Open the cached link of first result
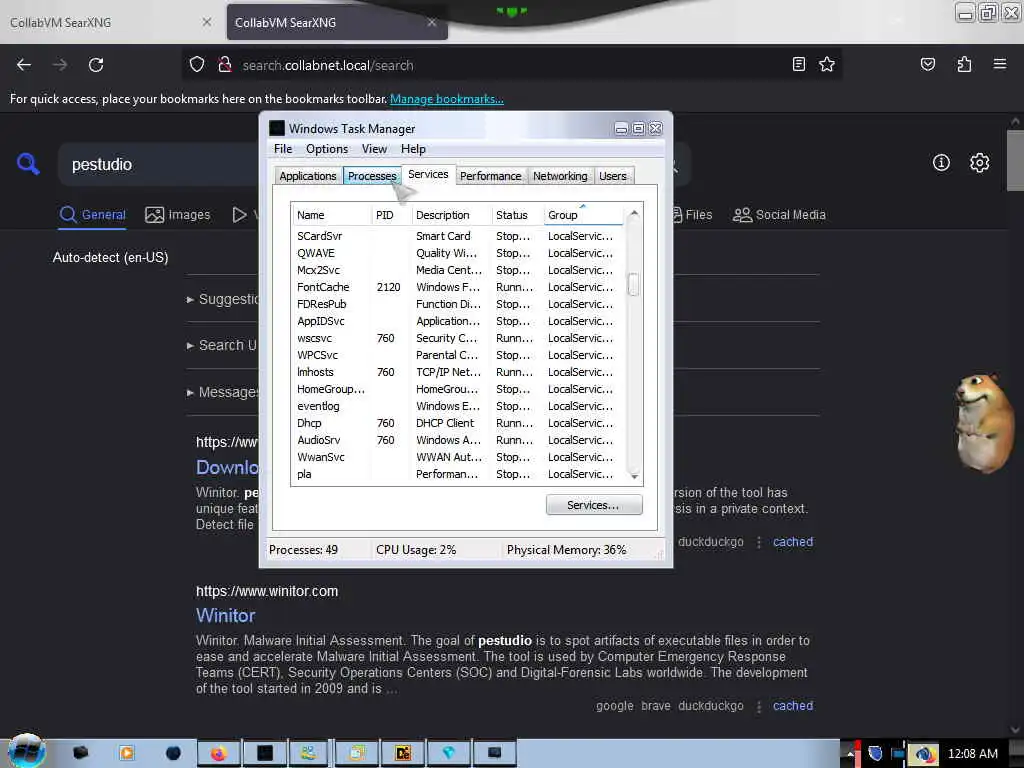Image resolution: width=1024 pixels, height=768 pixels. pyautogui.click(x=793, y=542)
